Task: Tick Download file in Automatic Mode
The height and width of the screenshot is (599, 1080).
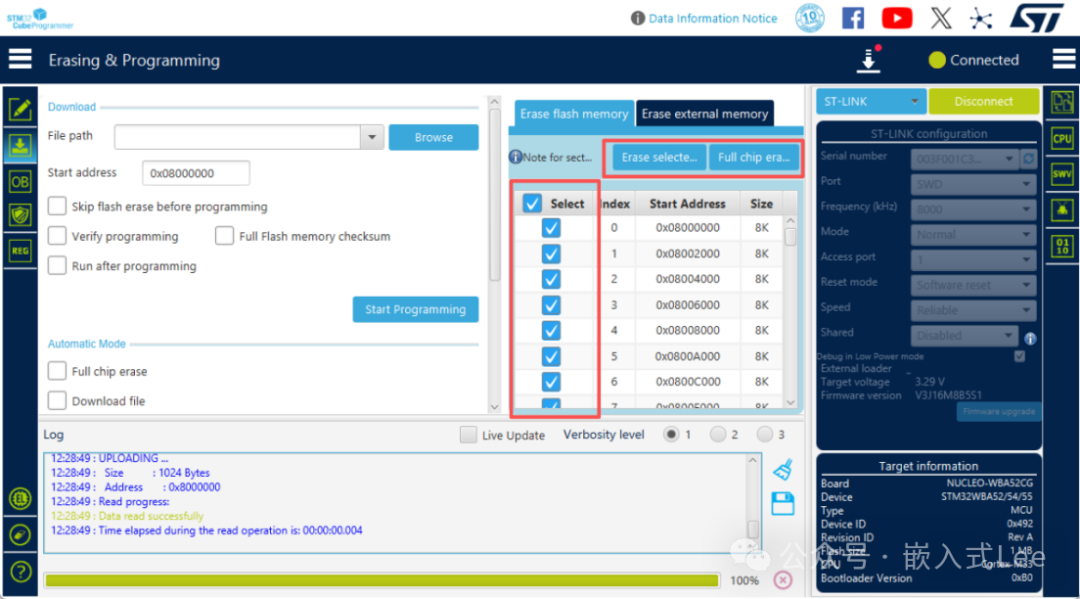Action: click(57, 400)
